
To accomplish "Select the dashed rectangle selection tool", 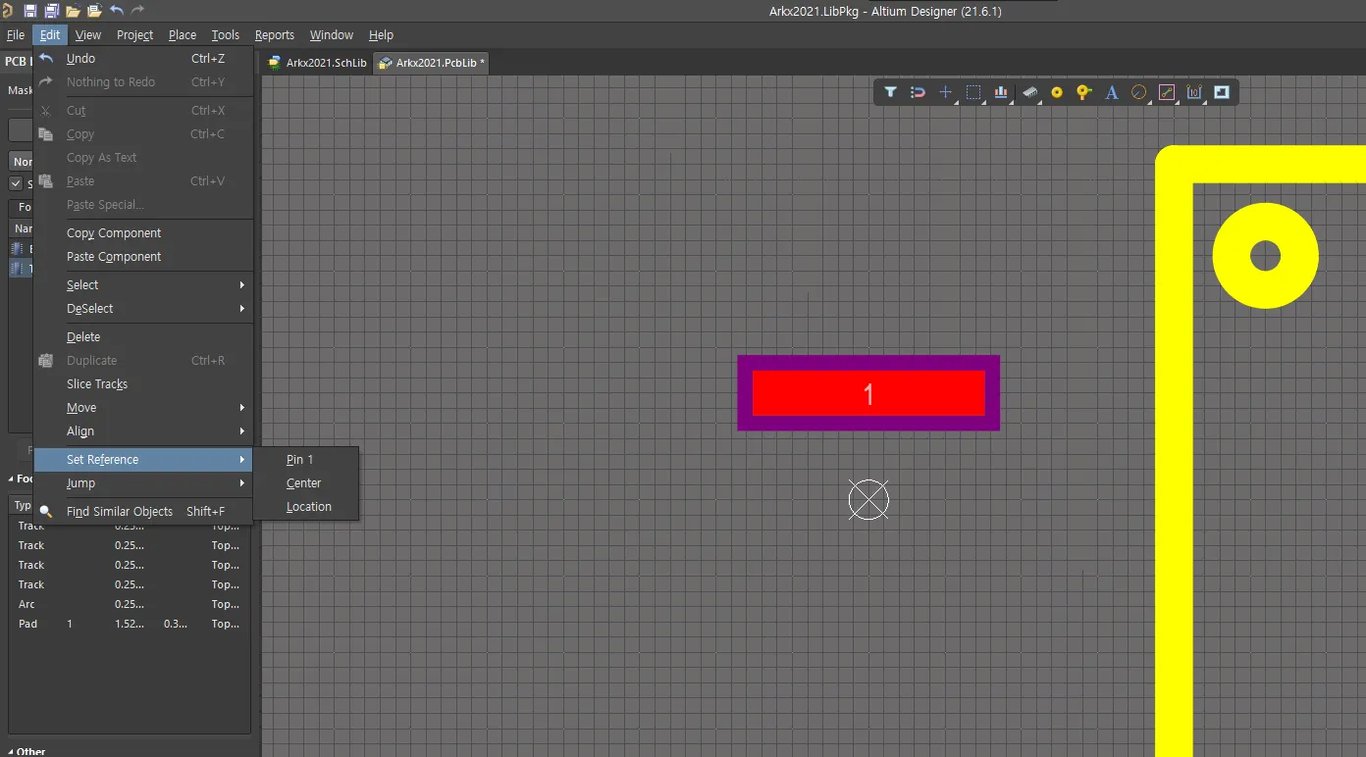I will 973,92.
